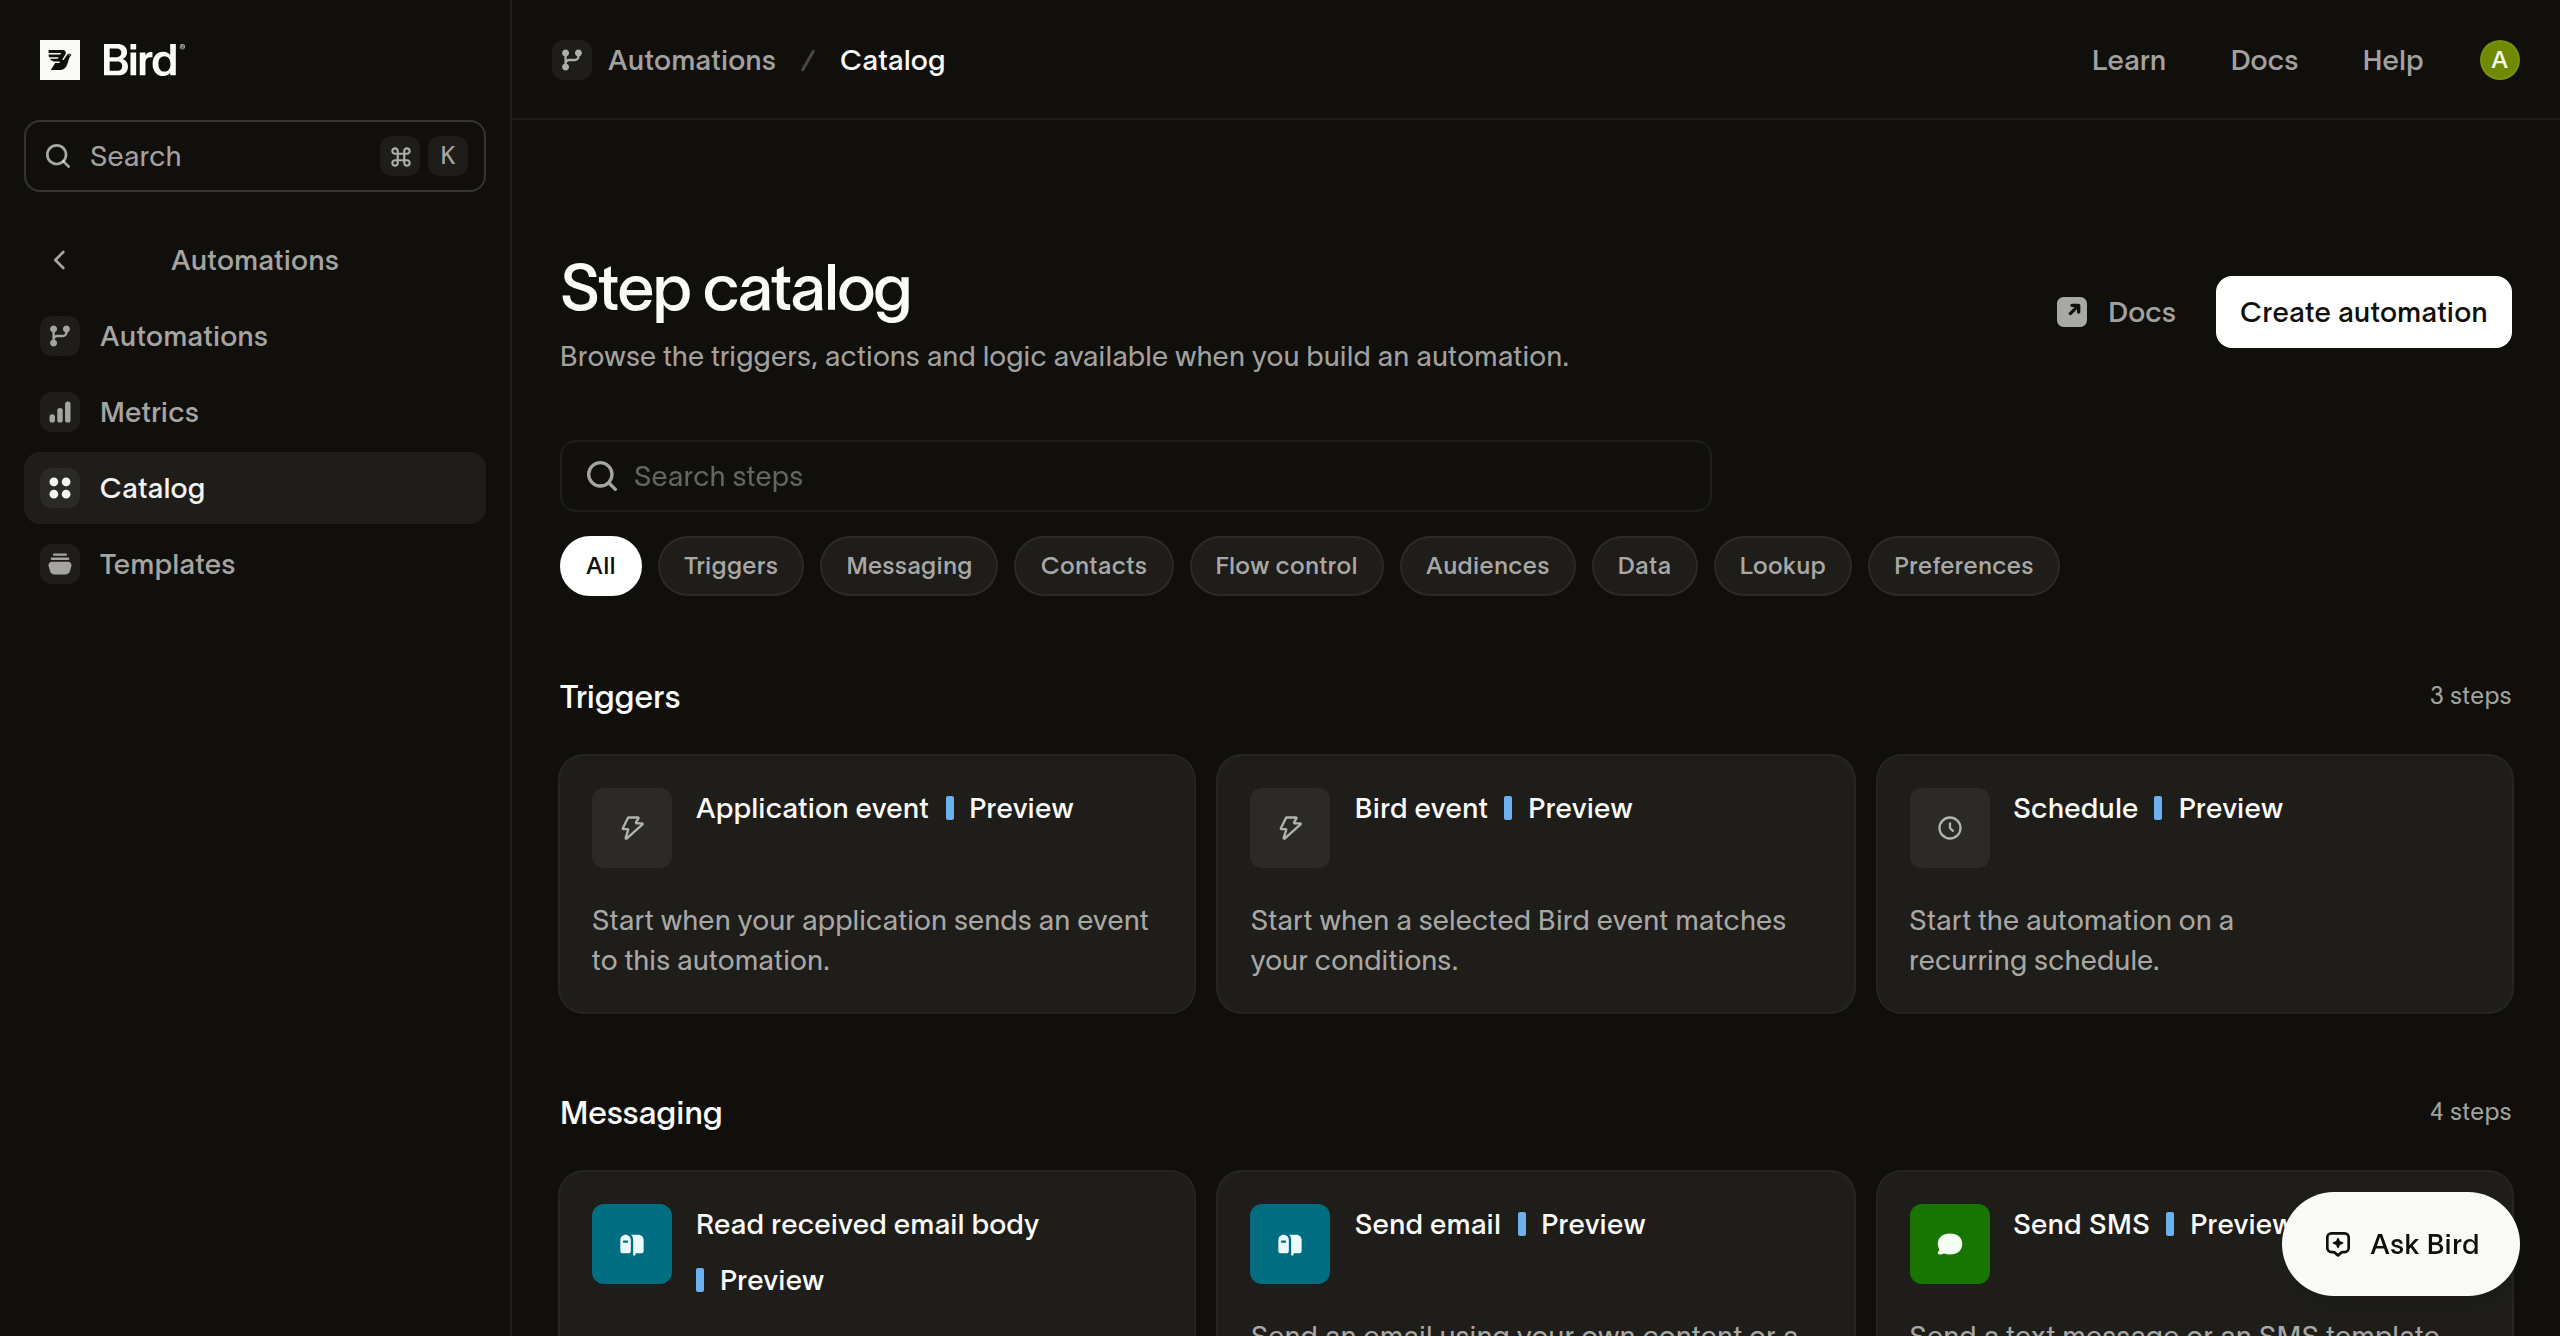Go back using the sidebar chevron arrow
The width and height of the screenshot is (2560, 1336).
pos(60,260)
